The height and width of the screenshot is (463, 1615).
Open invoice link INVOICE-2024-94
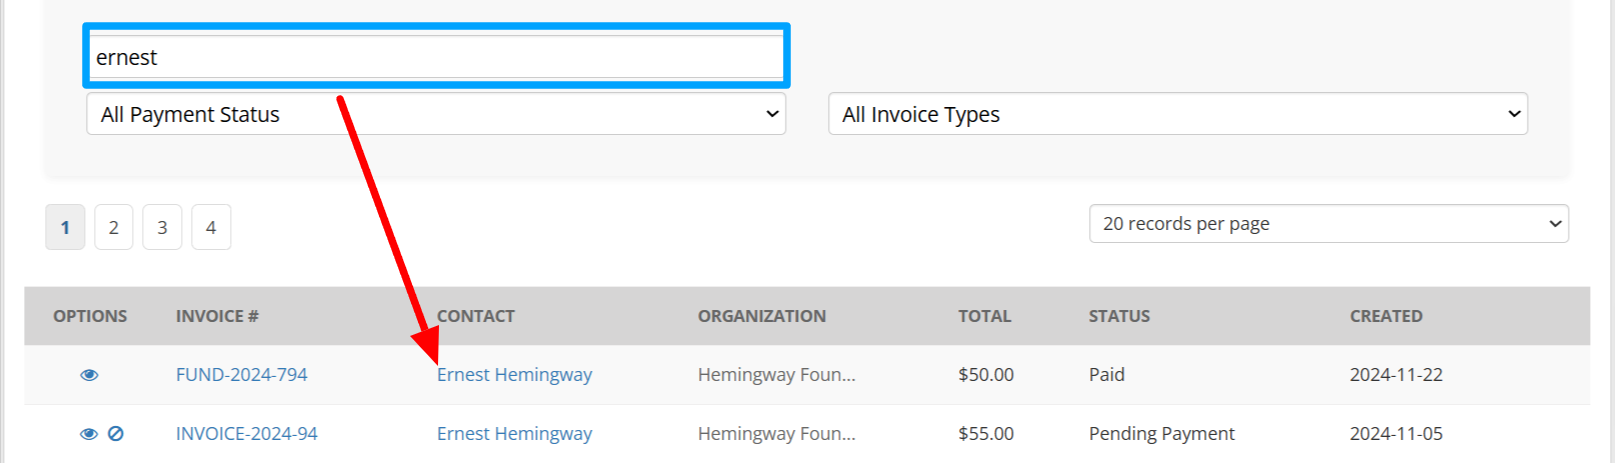point(246,434)
